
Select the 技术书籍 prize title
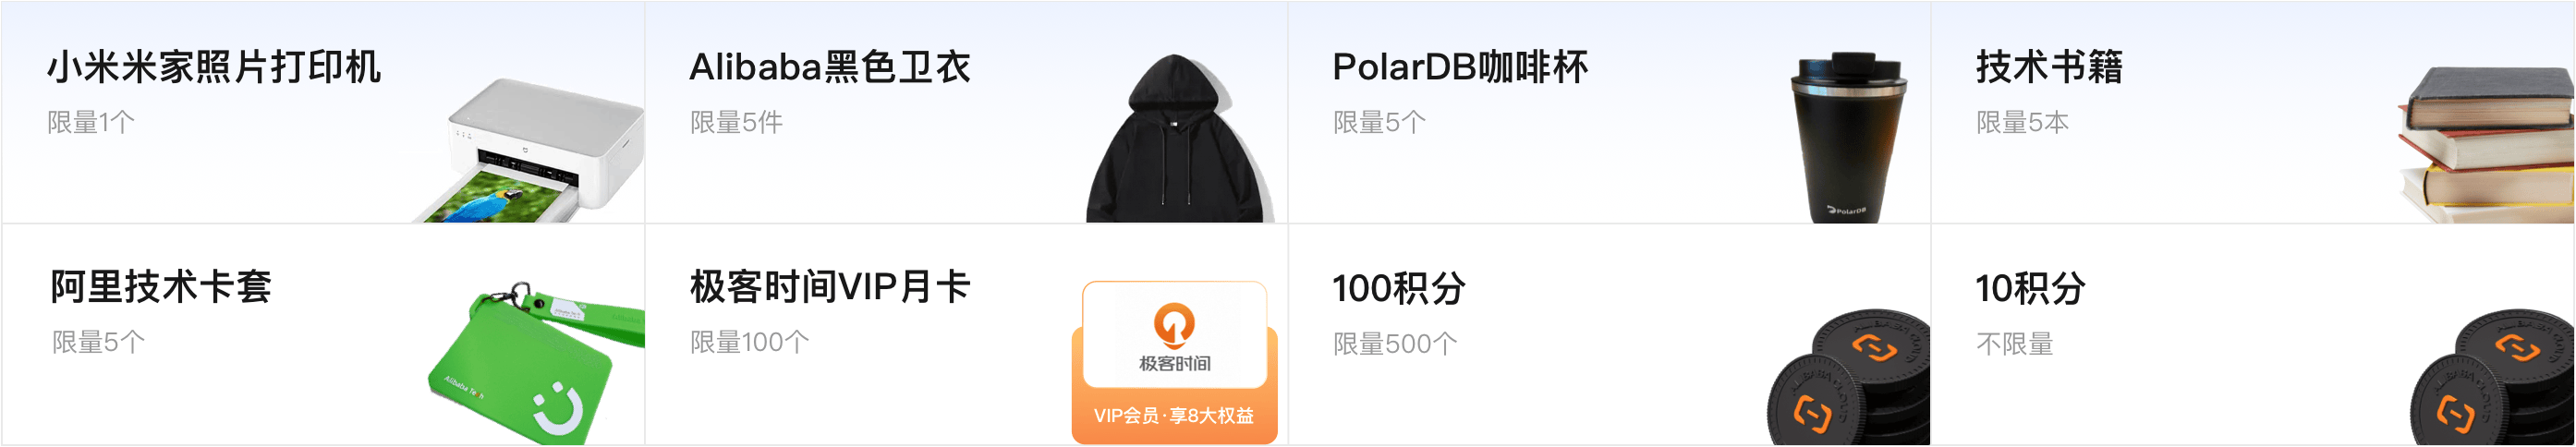[2049, 67]
